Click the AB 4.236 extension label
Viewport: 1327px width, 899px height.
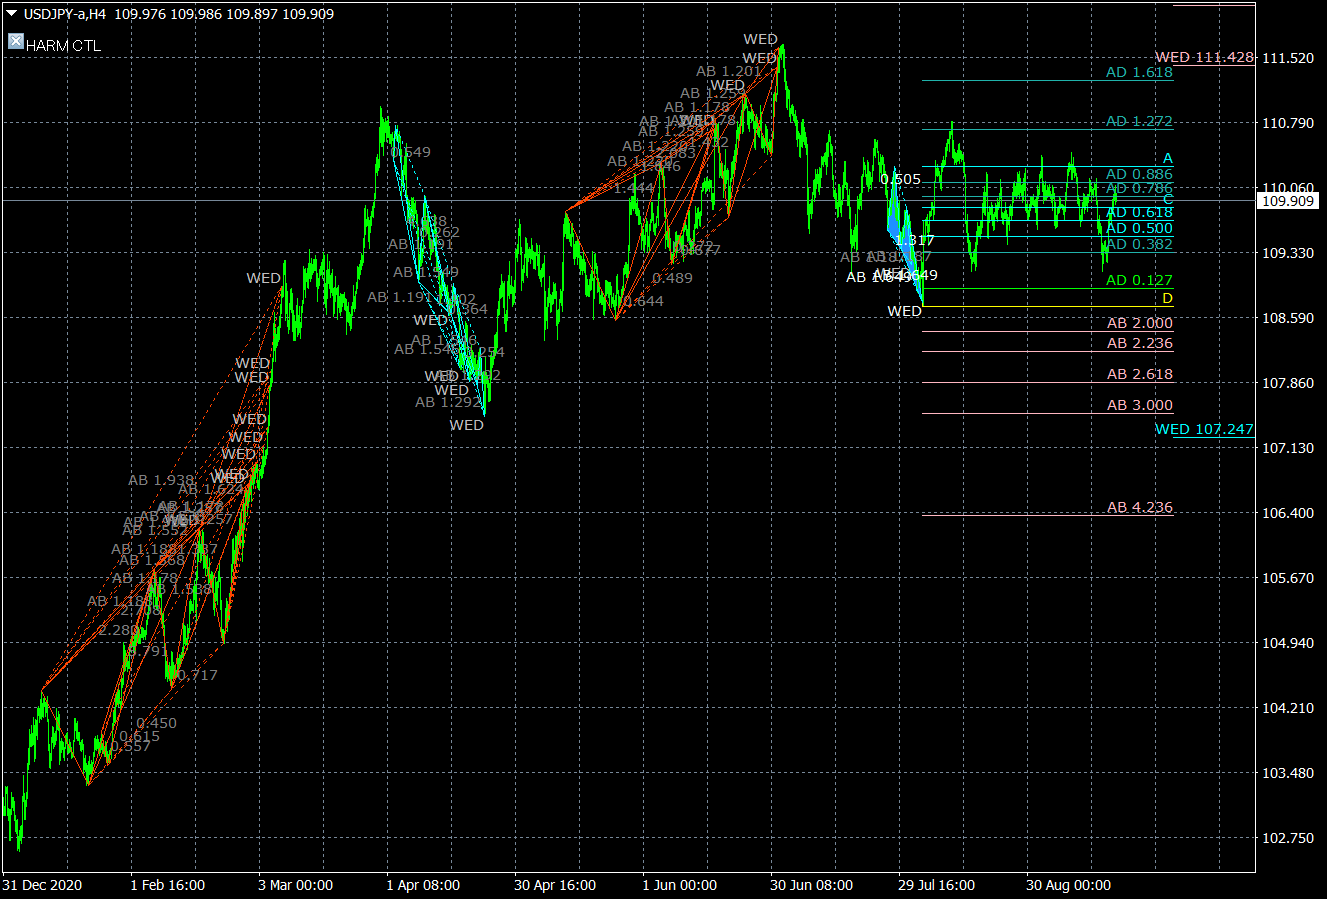tap(1140, 508)
